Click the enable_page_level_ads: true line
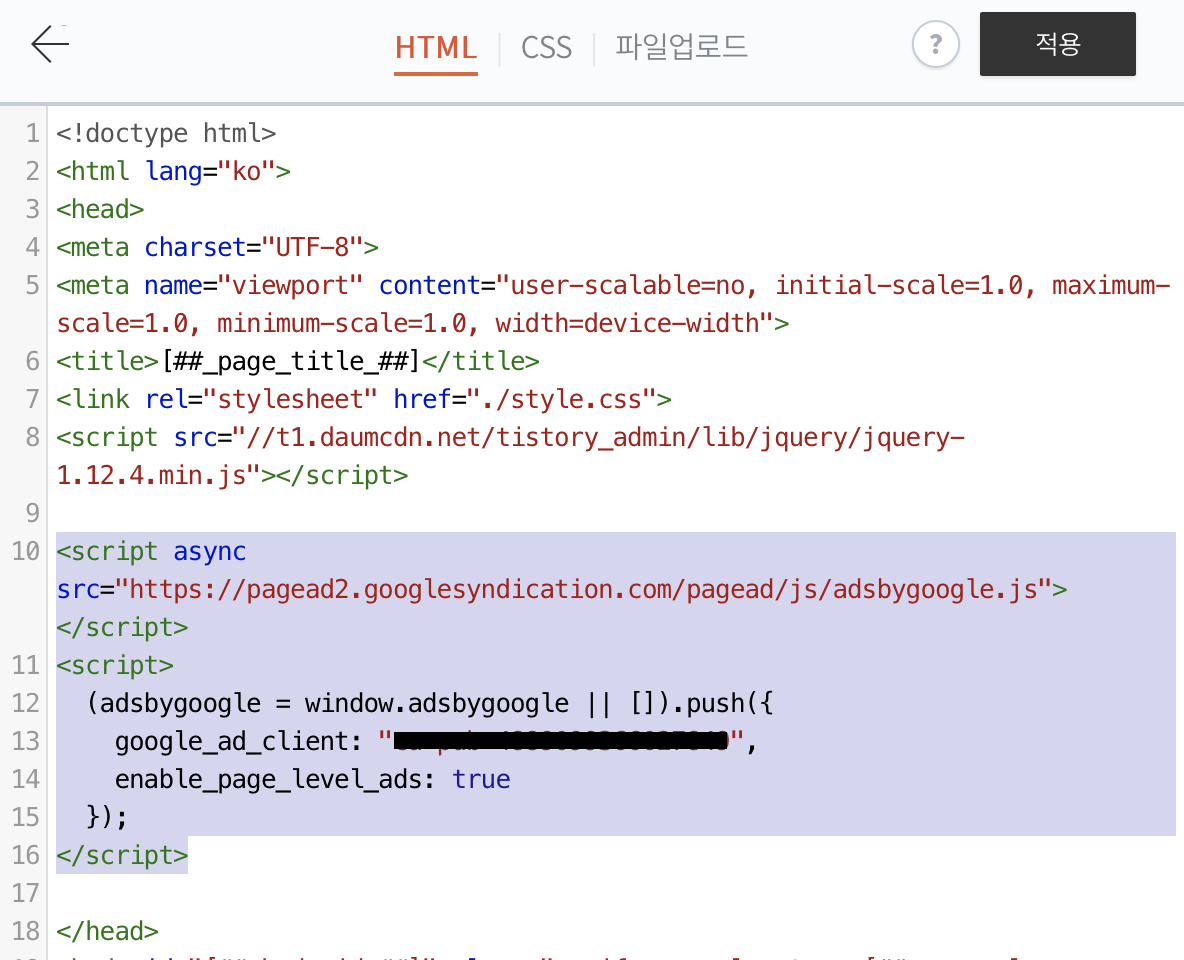Image resolution: width=1184 pixels, height=960 pixels. [x=313, y=779]
